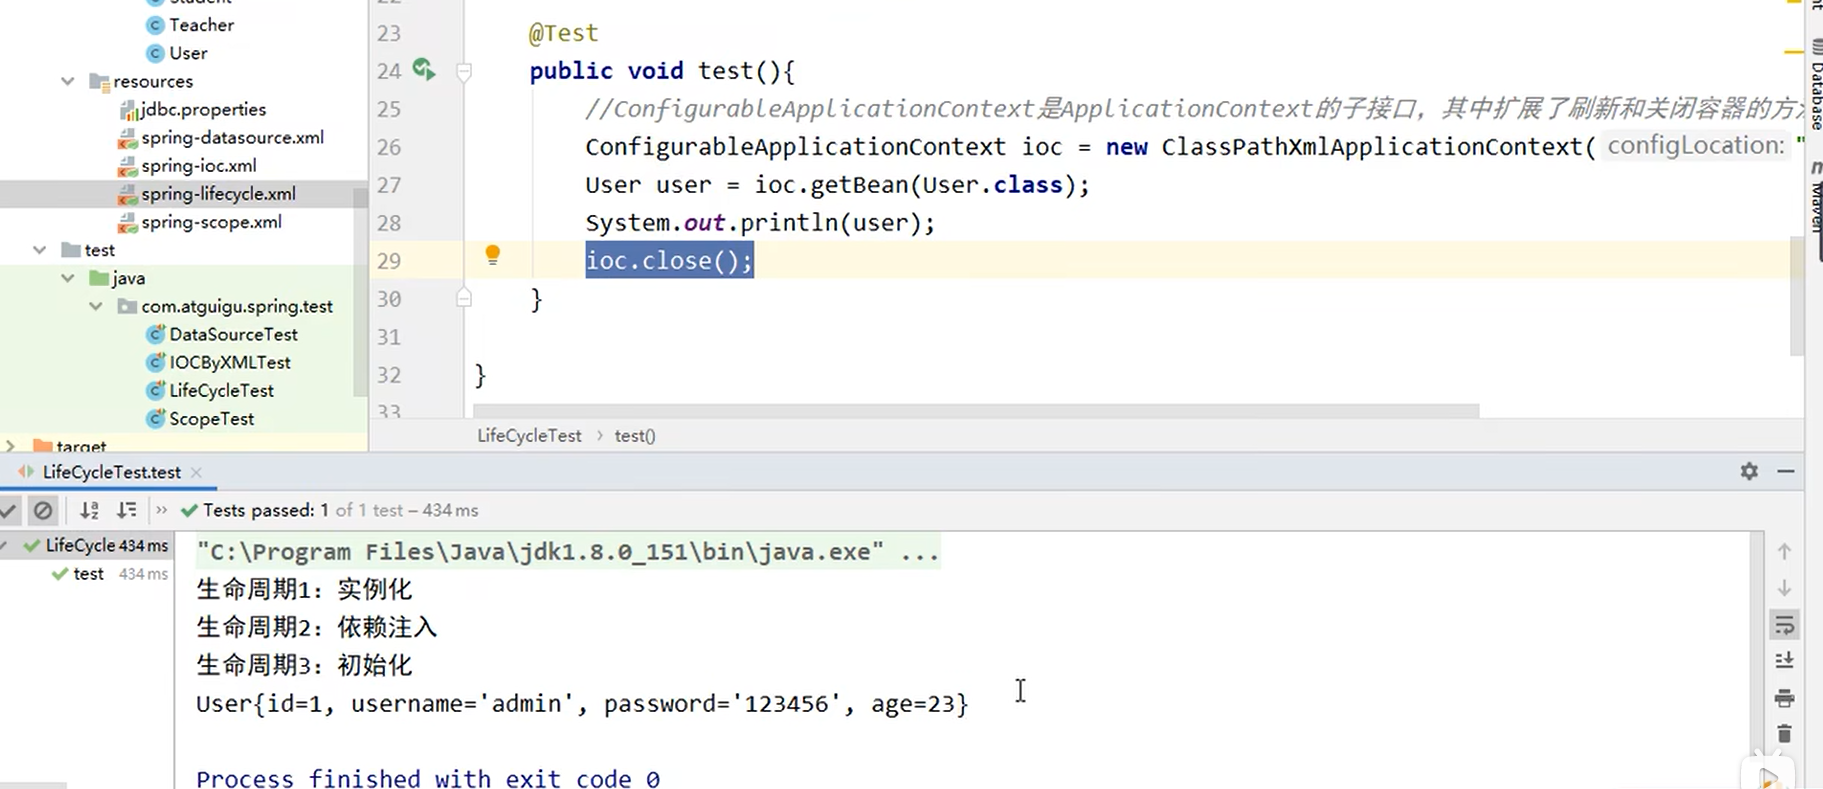Viewport: 1823px width, 789px height.
Task: Expand the target folder
Action: point(10,445)
